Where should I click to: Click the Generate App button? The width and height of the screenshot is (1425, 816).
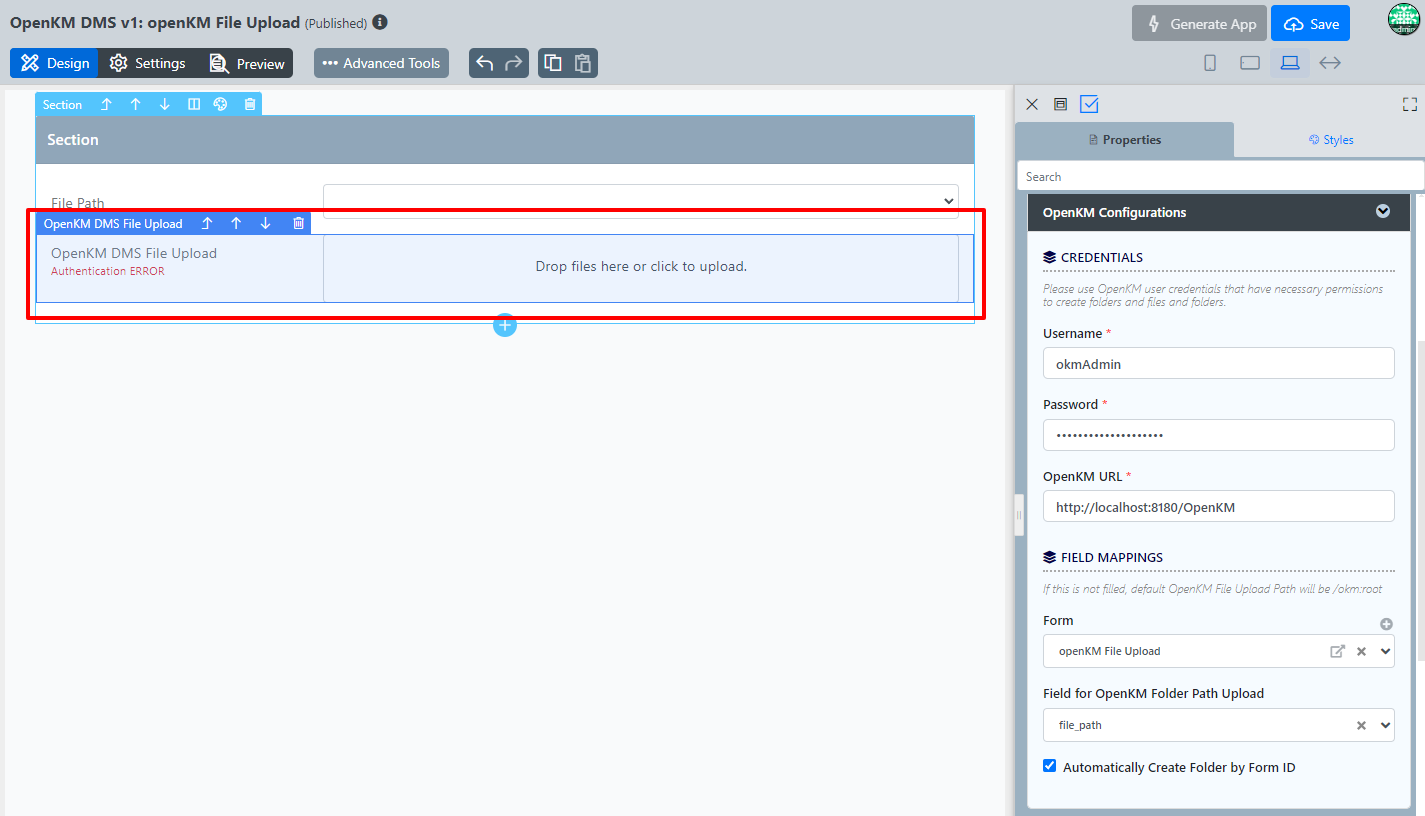[x=1200, y=24]
